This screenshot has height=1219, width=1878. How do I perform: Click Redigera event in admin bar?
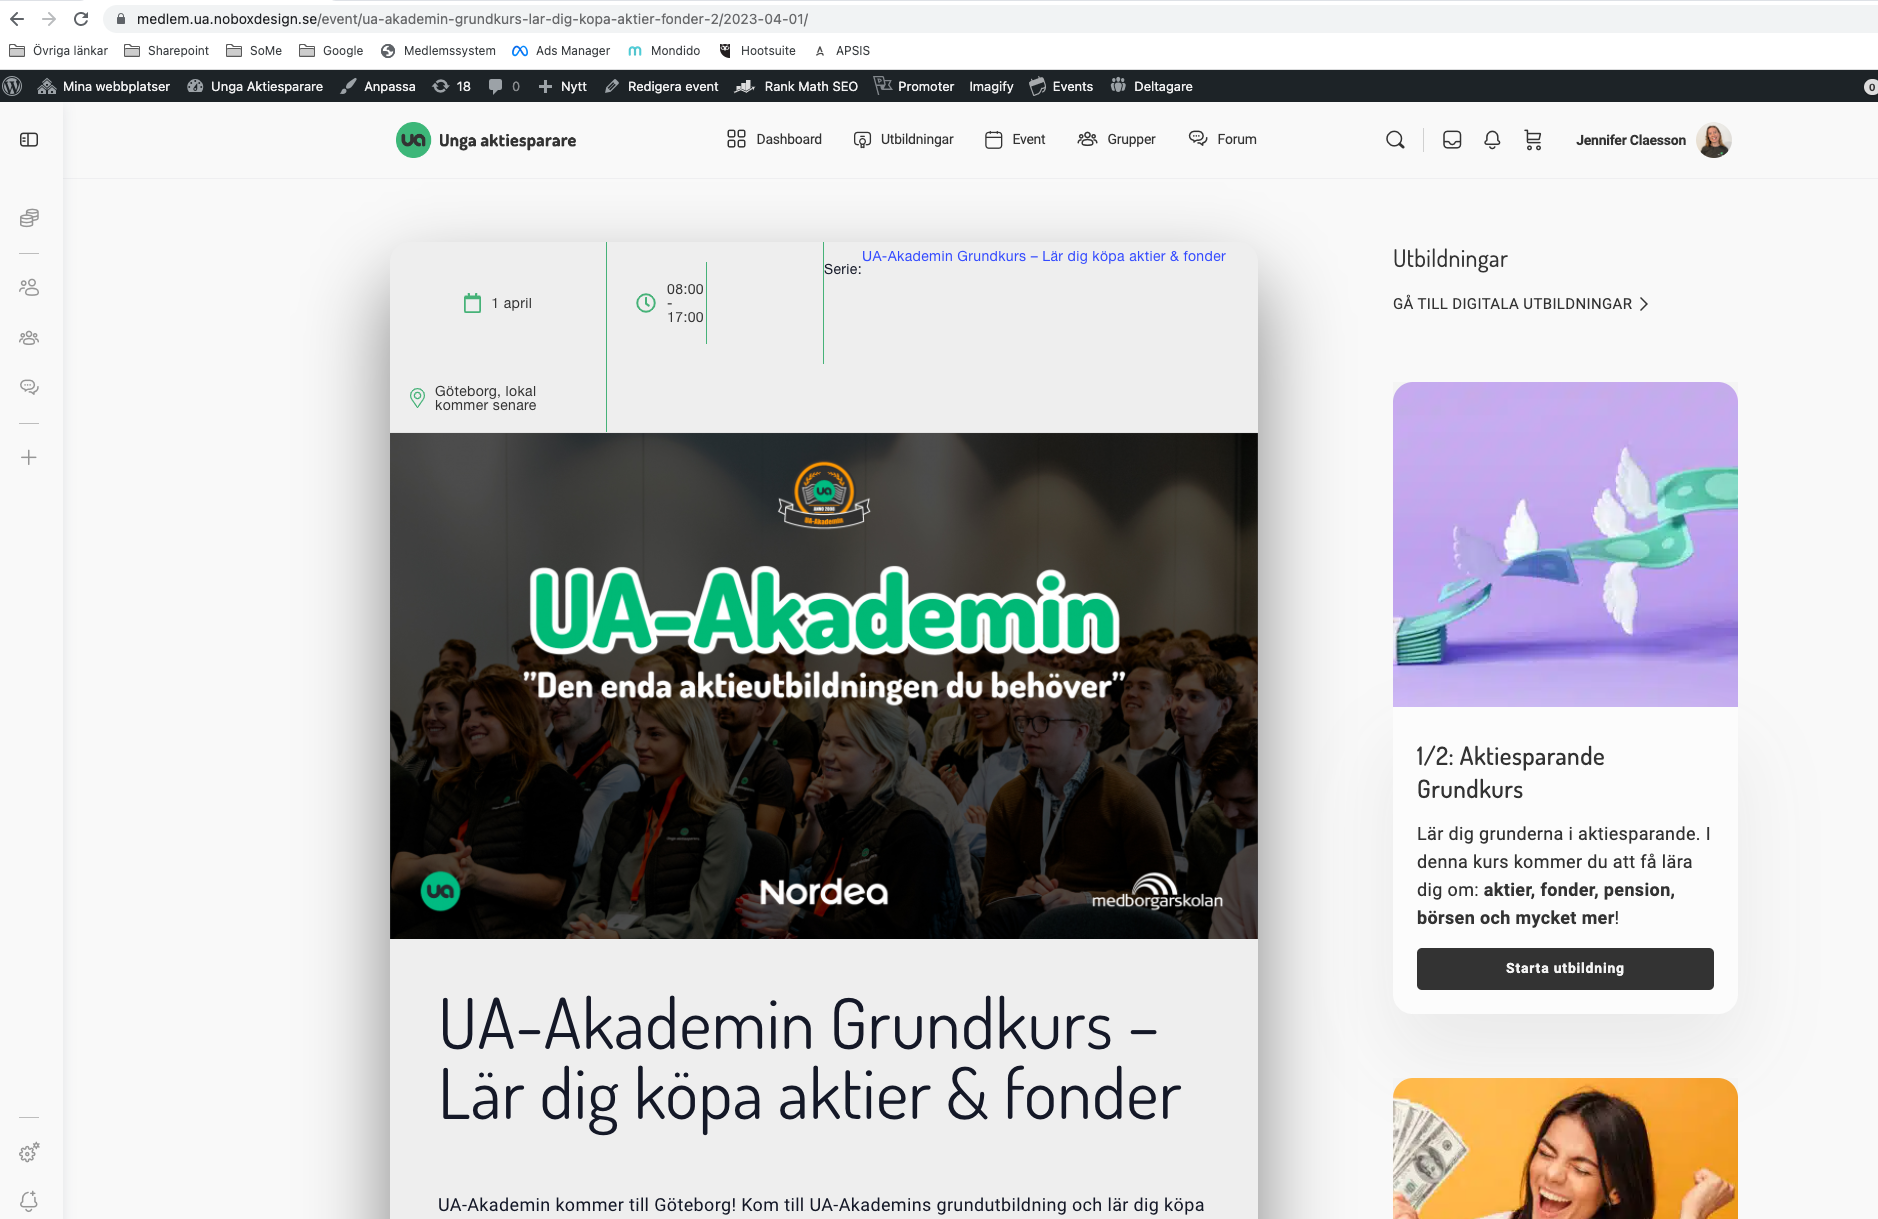point(662,86)
